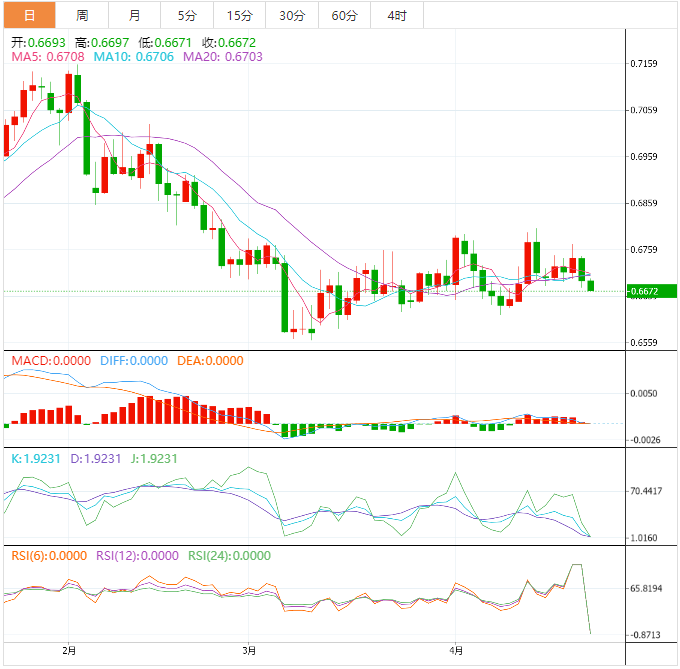680x669 pixels.
Task: Click the 4月 date marker on time axis
Action: coord(454,650)
